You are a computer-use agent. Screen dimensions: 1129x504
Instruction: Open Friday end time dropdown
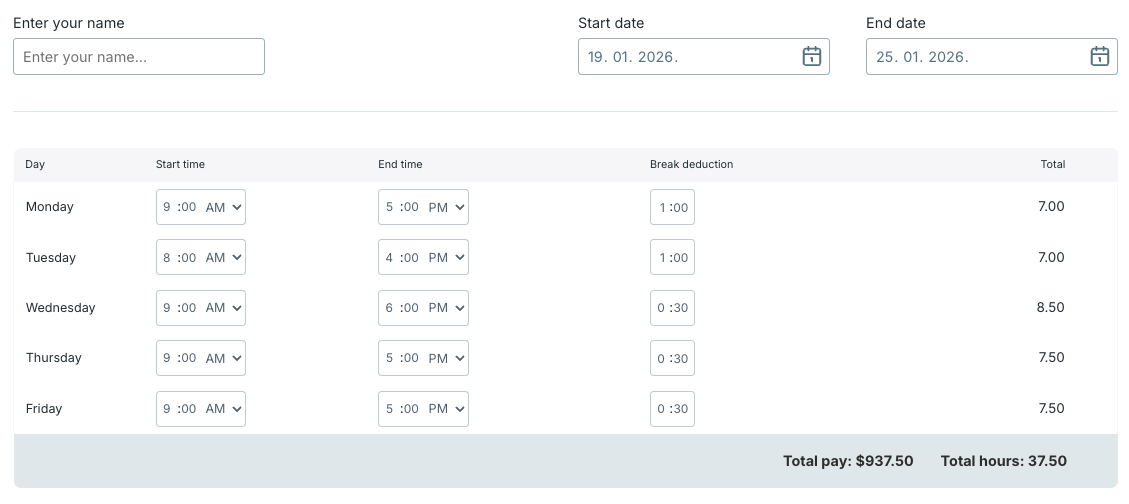(x=423, y=409)
